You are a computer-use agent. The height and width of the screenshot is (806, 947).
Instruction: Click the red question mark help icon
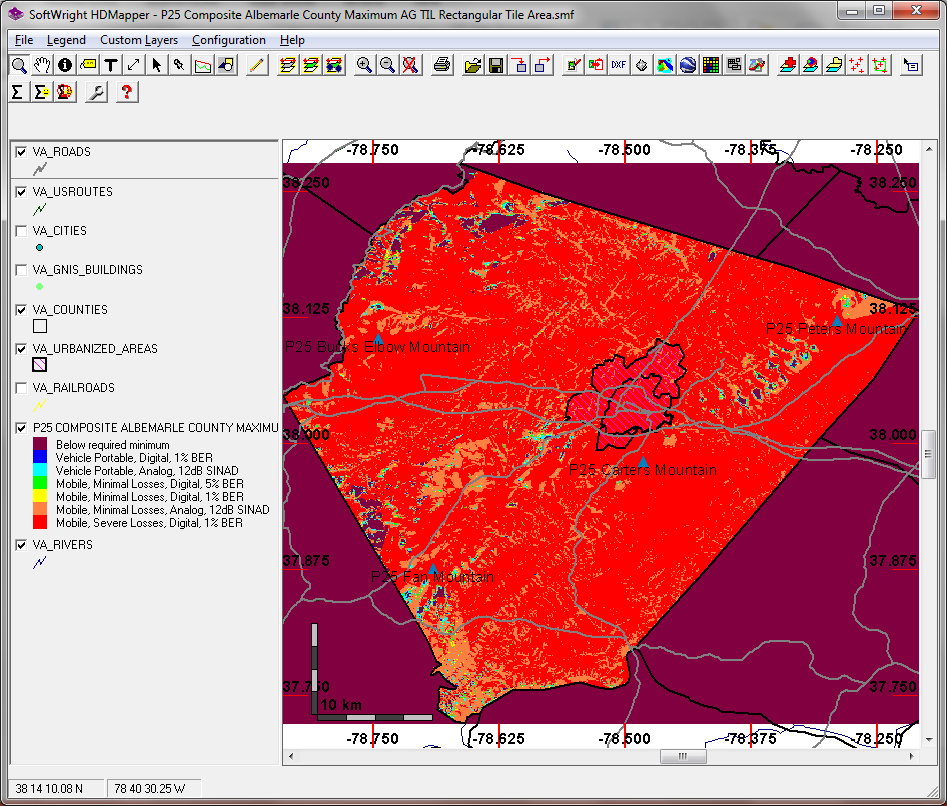(127, 92)
